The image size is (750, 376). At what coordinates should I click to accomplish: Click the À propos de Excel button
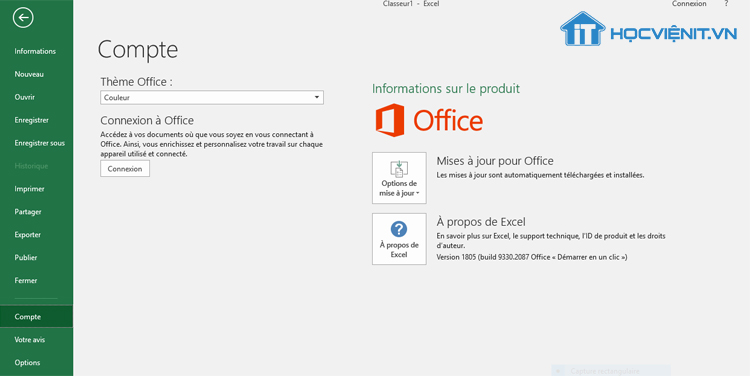pos(399,239)
